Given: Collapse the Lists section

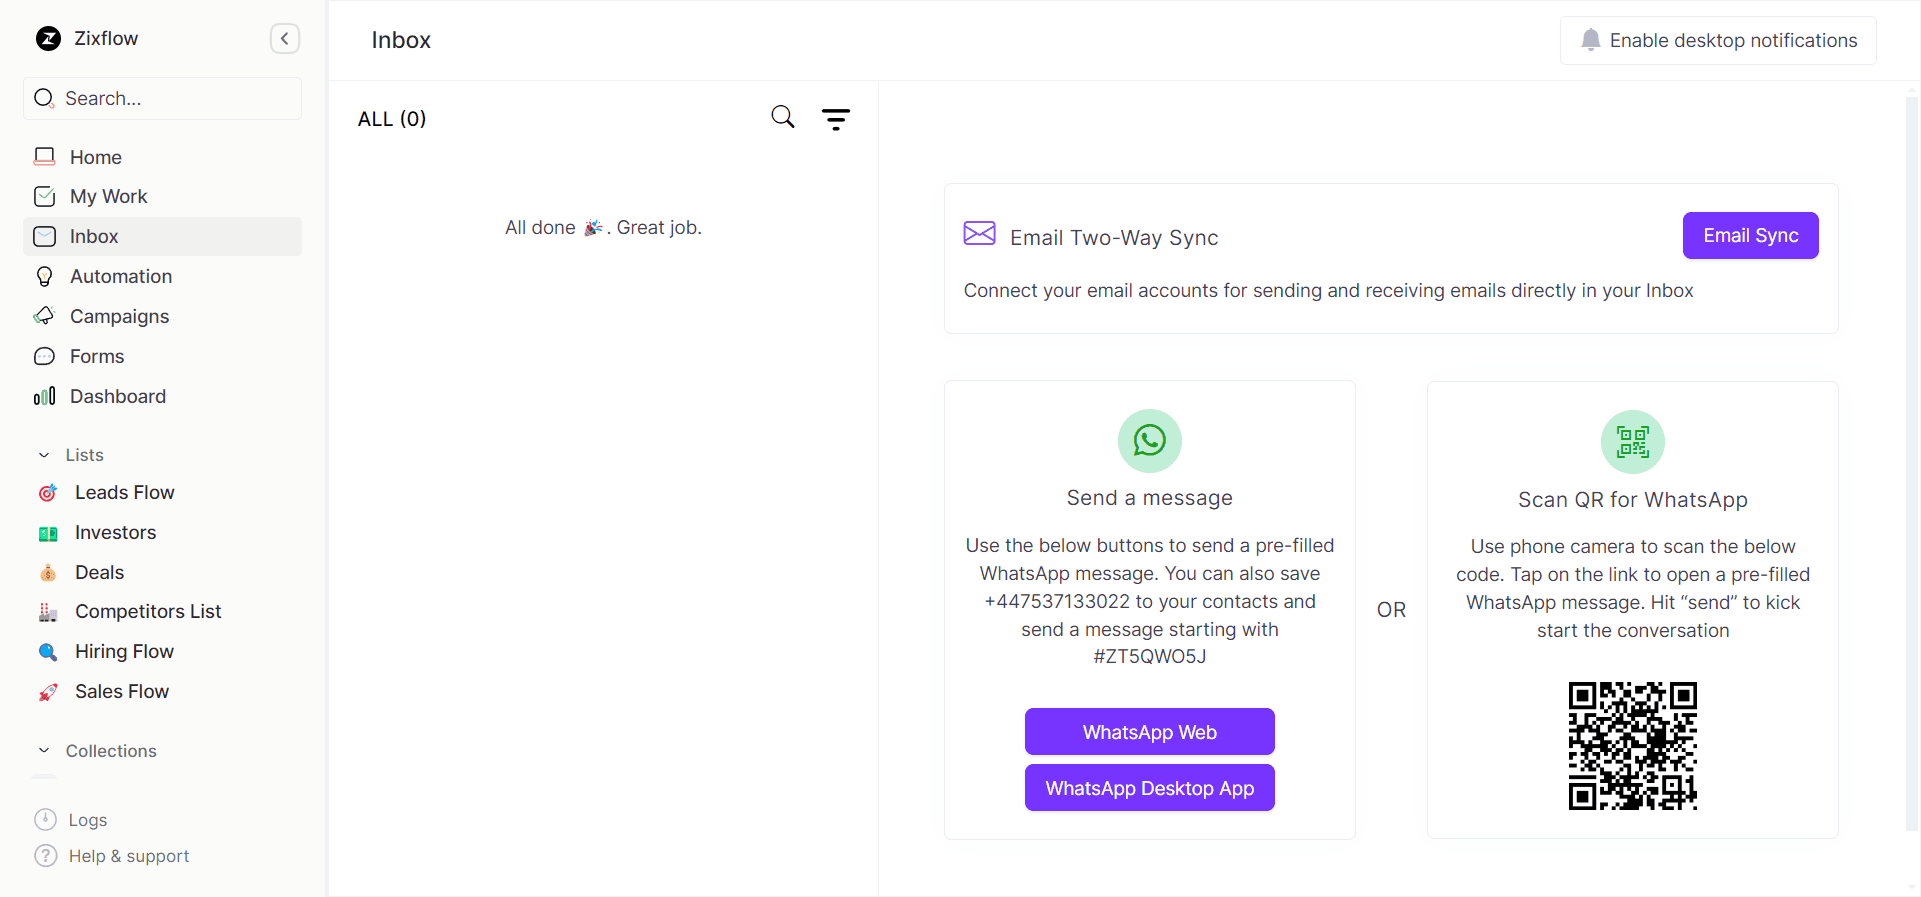Looking at the screenshot, I should (x=45, y=455).
